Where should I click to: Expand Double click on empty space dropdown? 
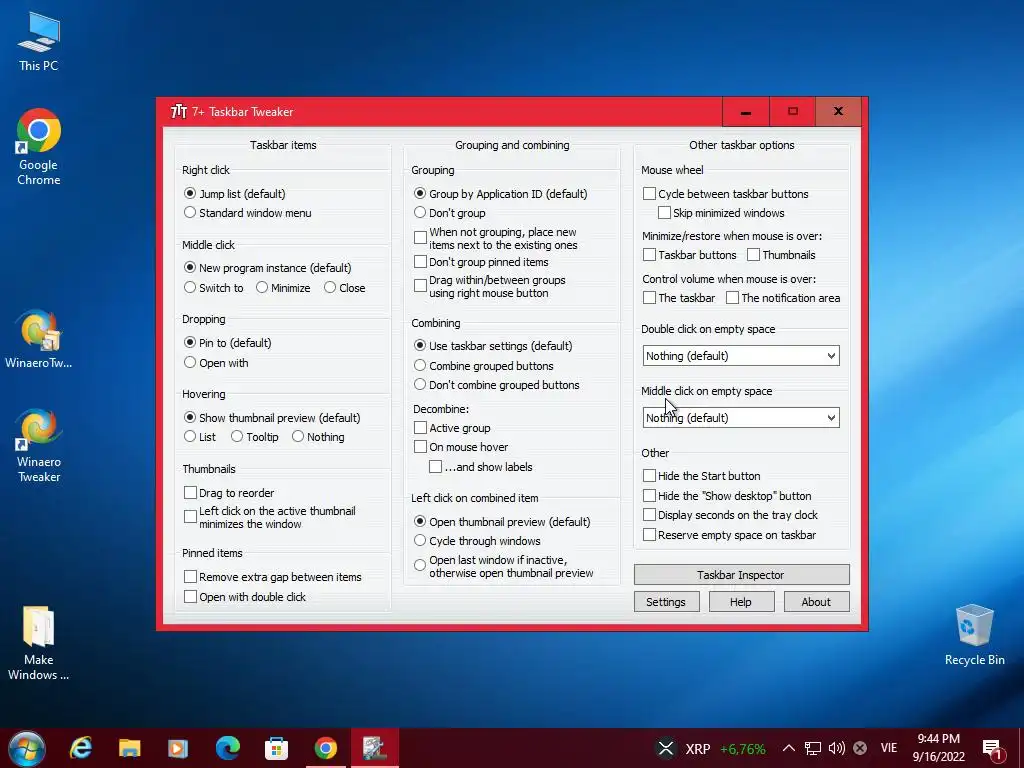pos(741,356)
